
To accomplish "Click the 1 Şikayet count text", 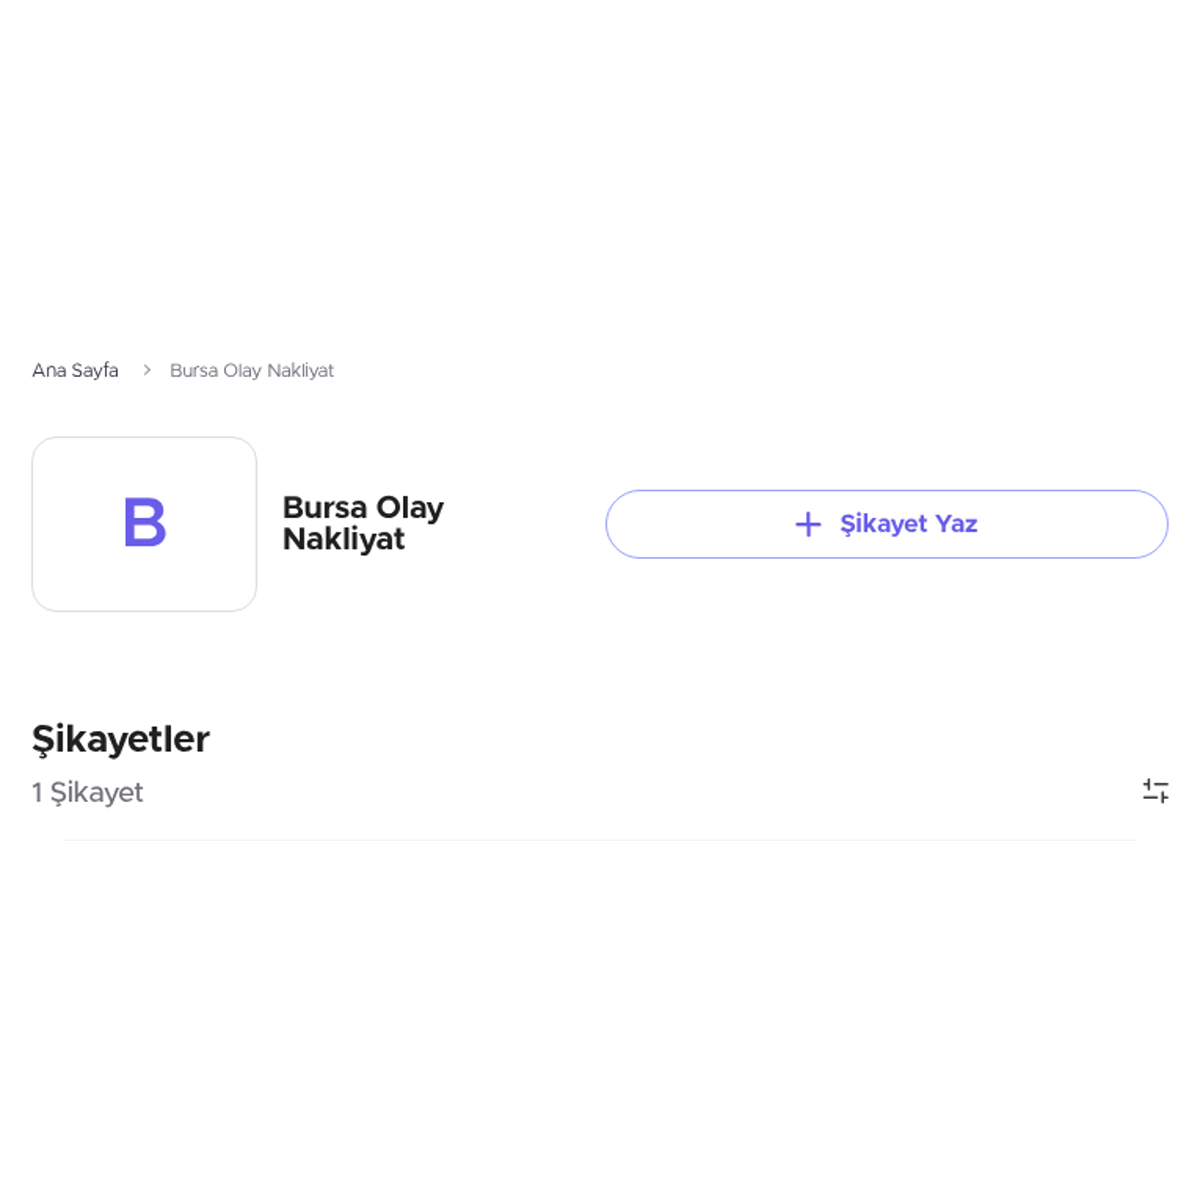I will click(88, 792).
